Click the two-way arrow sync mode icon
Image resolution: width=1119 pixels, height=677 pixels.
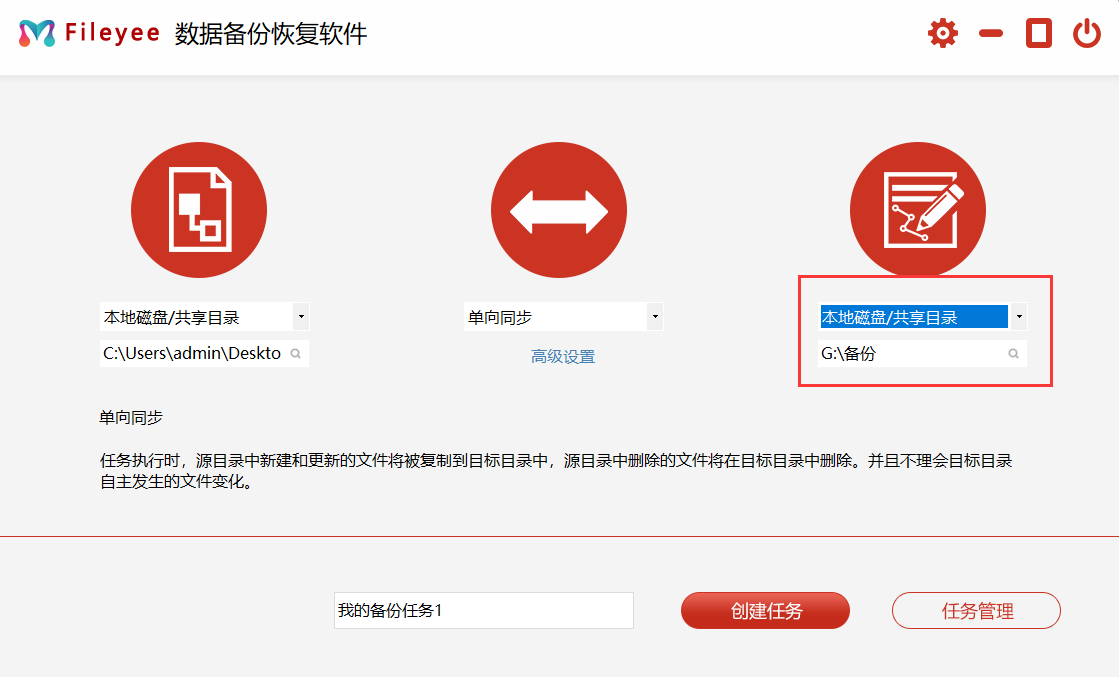(x=558, y=209)
